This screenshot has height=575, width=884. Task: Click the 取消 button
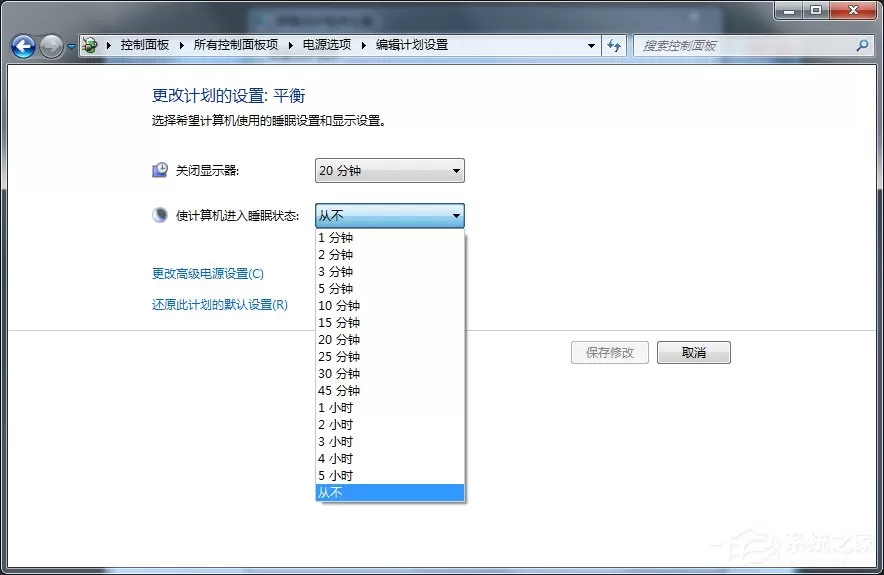(693, 352)
